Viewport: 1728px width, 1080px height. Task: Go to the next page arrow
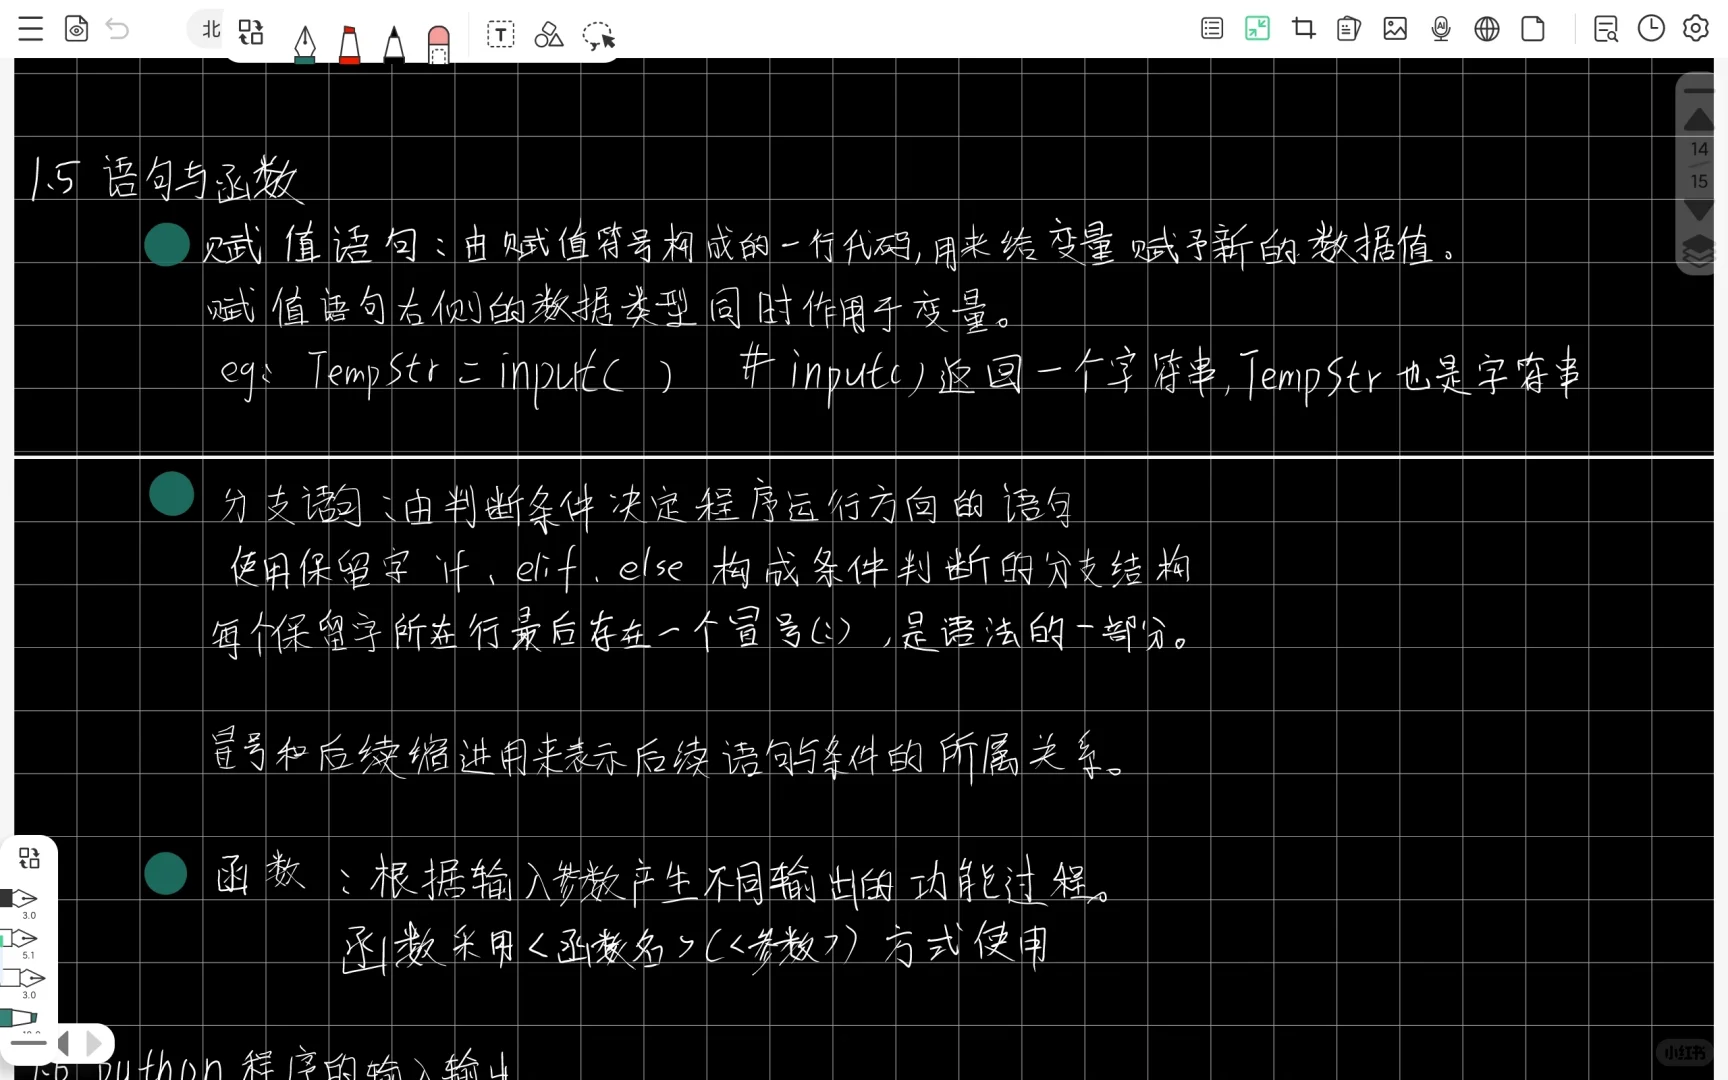tap(1697, 211)
